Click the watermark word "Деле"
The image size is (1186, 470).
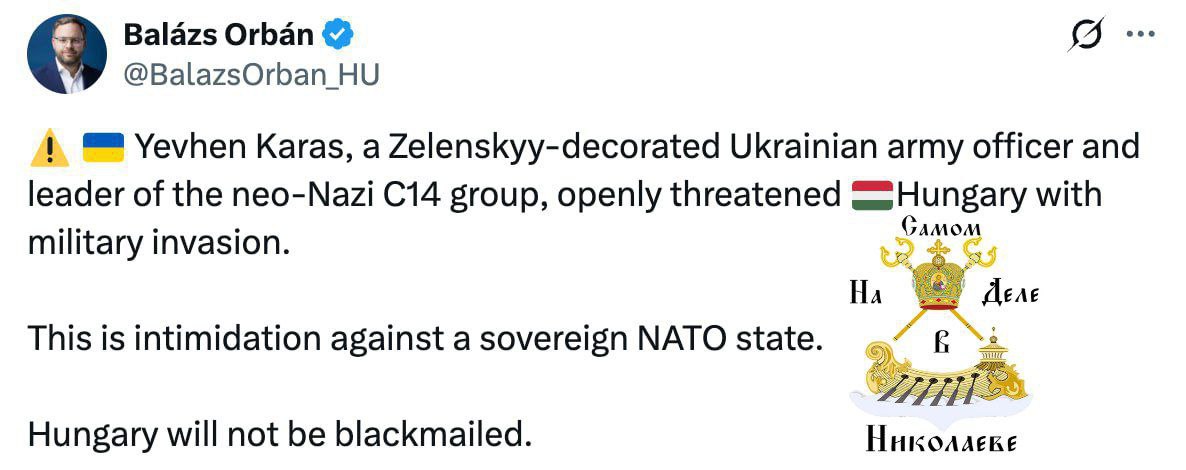point(1011,294)
